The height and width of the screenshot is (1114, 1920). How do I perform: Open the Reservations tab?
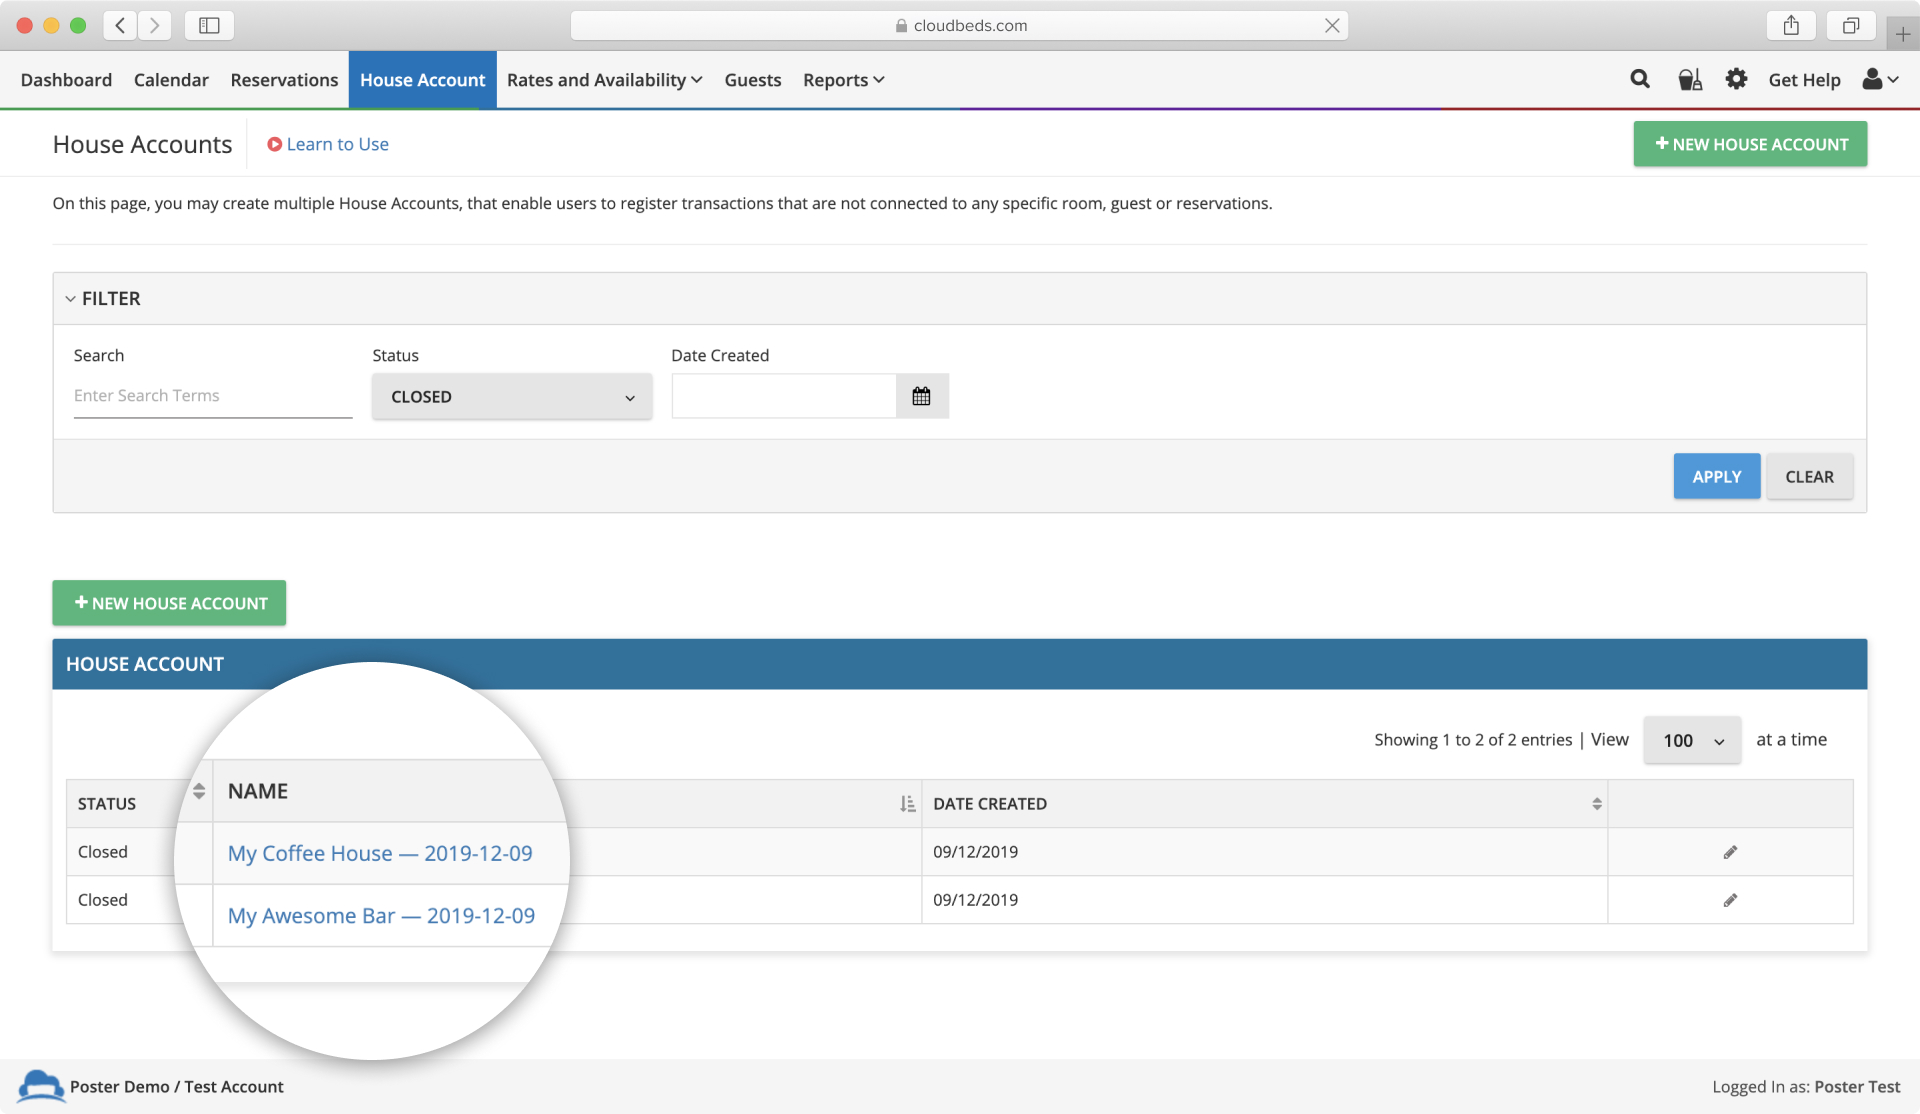(284, 80)
